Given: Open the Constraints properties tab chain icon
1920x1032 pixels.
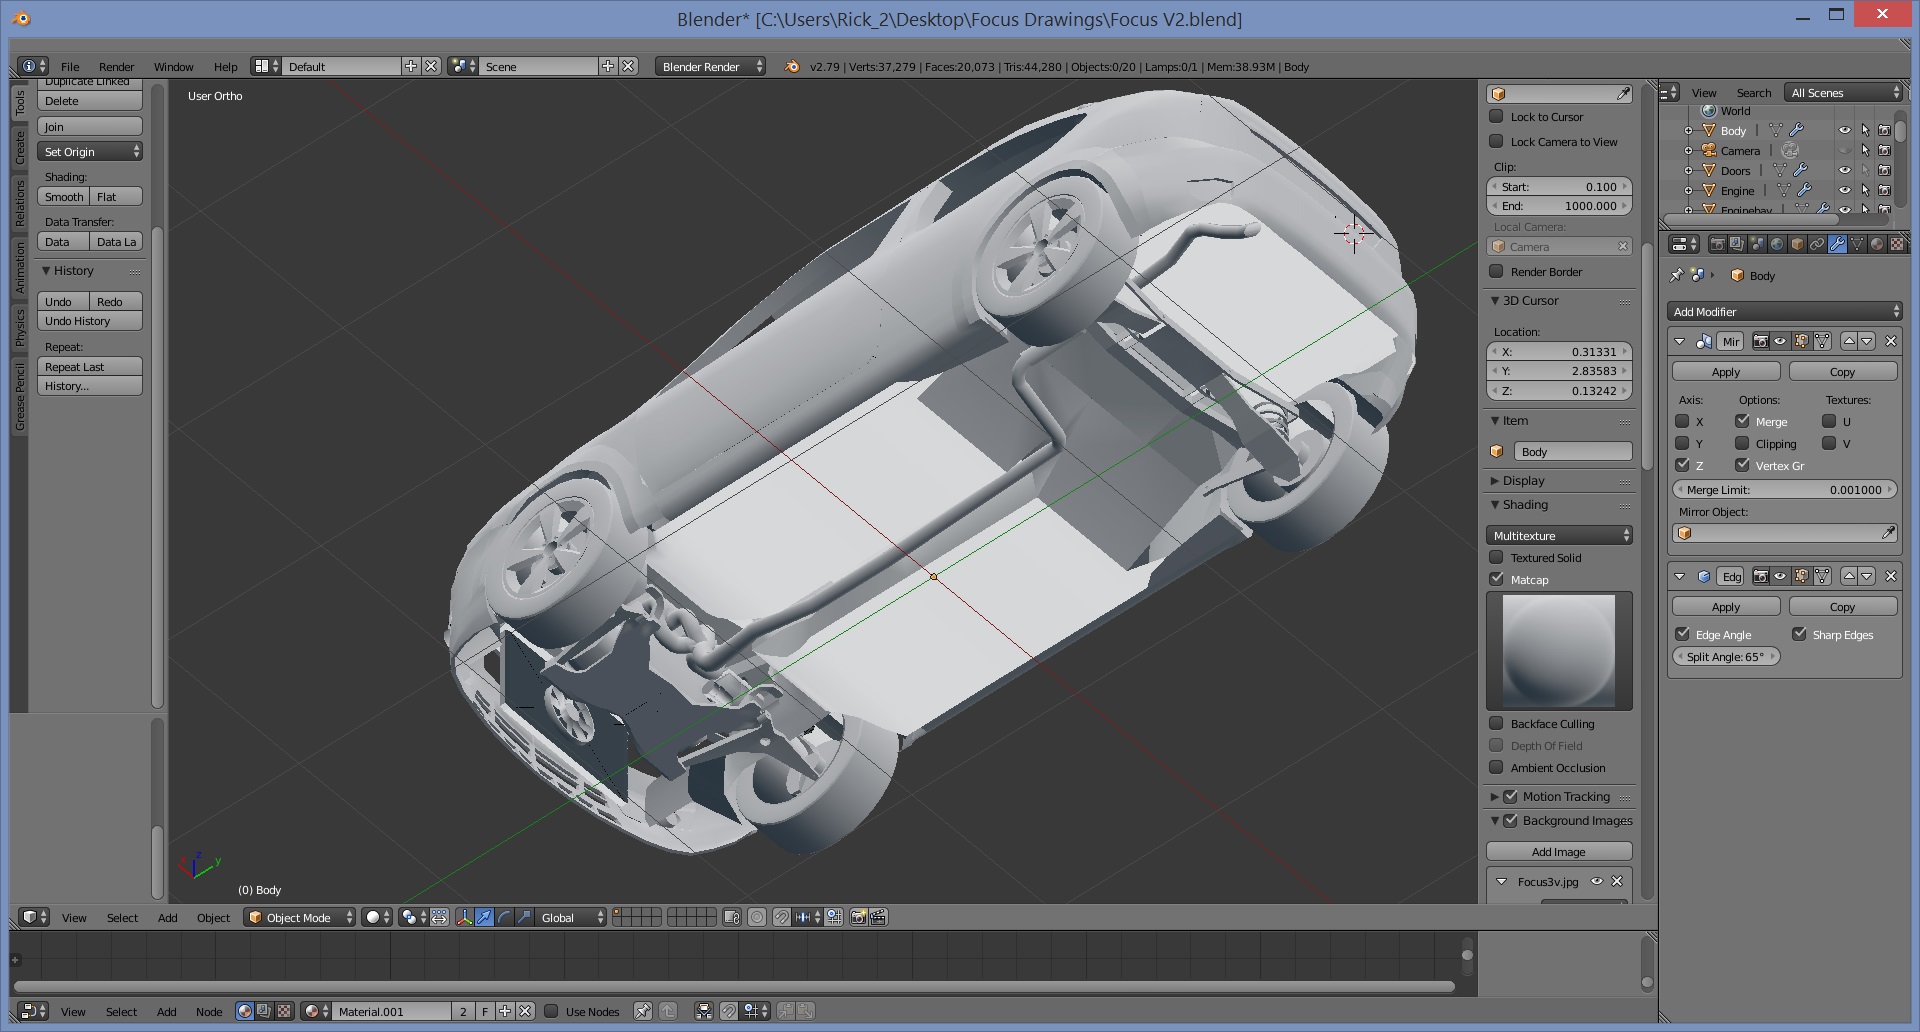Looking at the screenshot, I should point(1817,244).
